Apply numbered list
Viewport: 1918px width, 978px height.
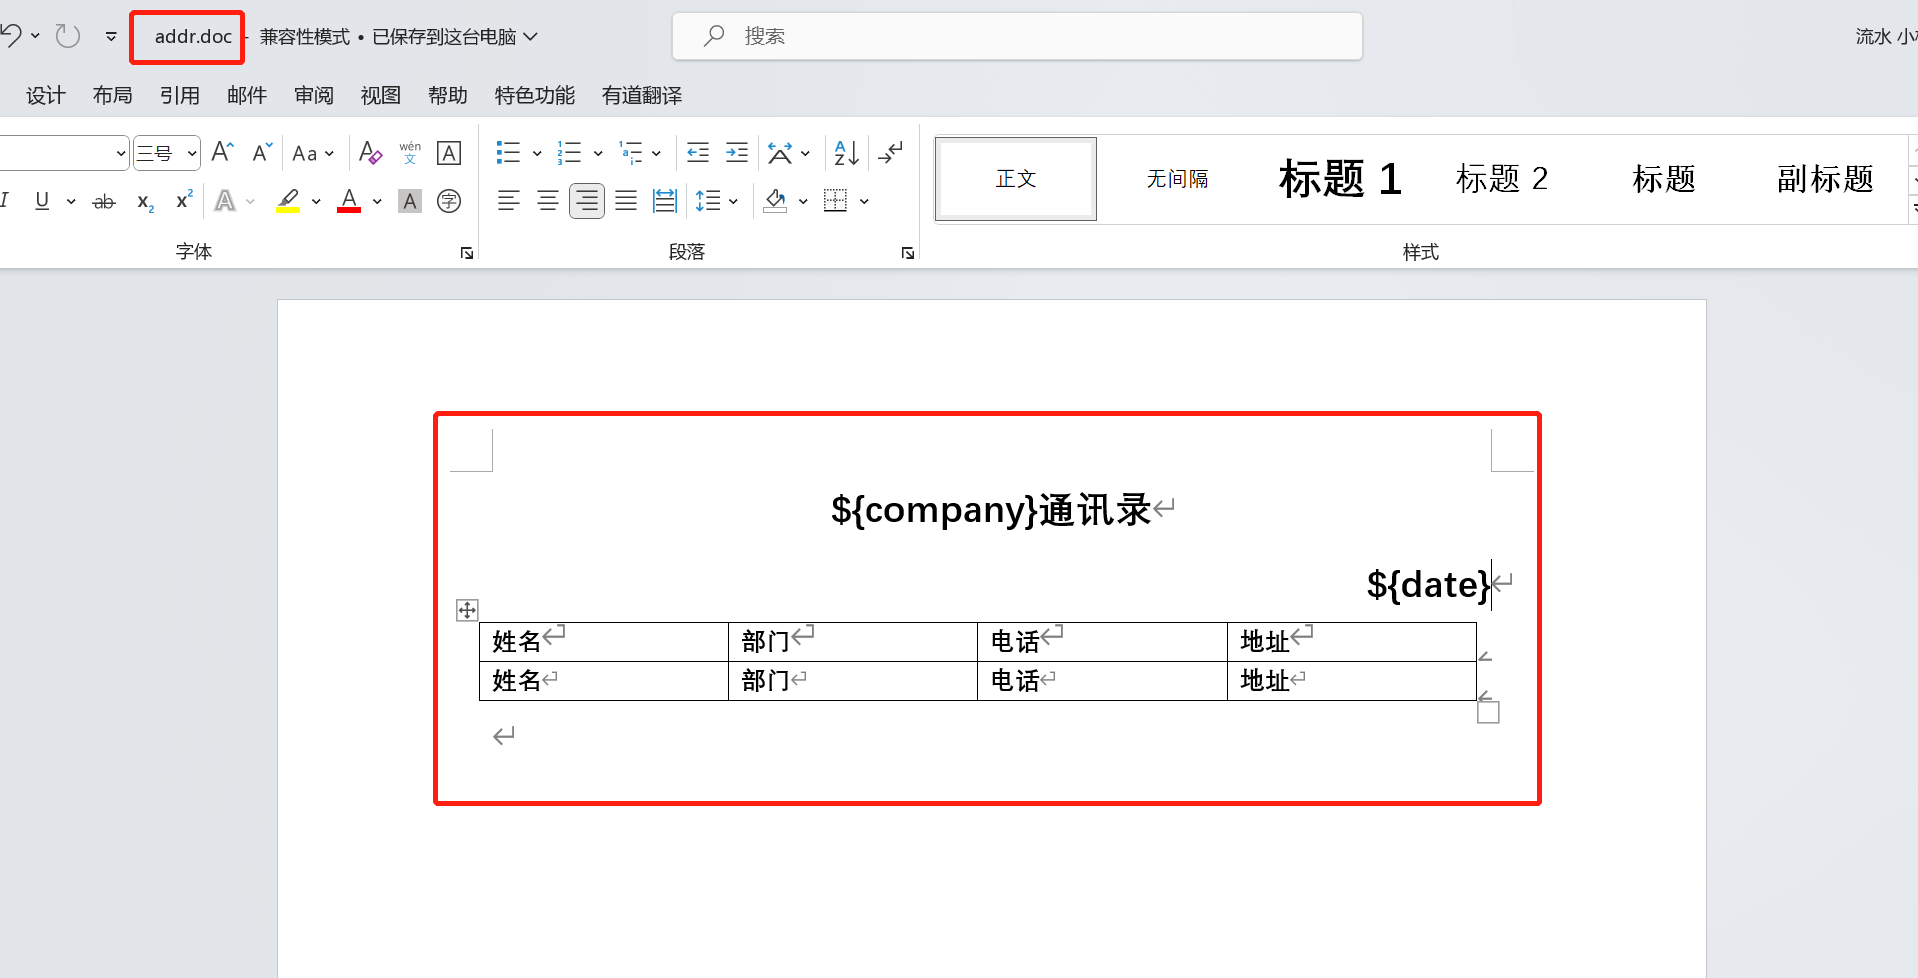[x=569, y=153]
